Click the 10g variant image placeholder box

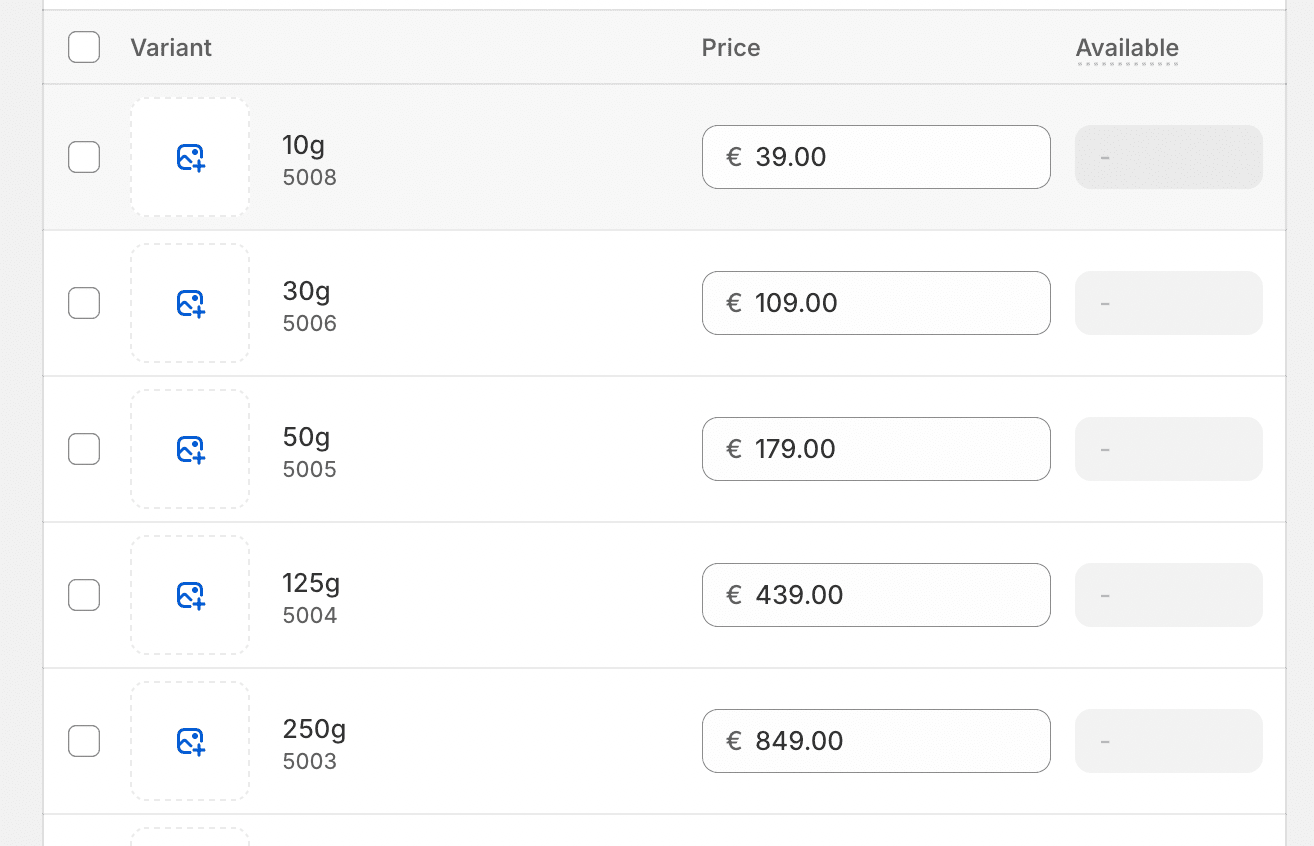point(190,157)
